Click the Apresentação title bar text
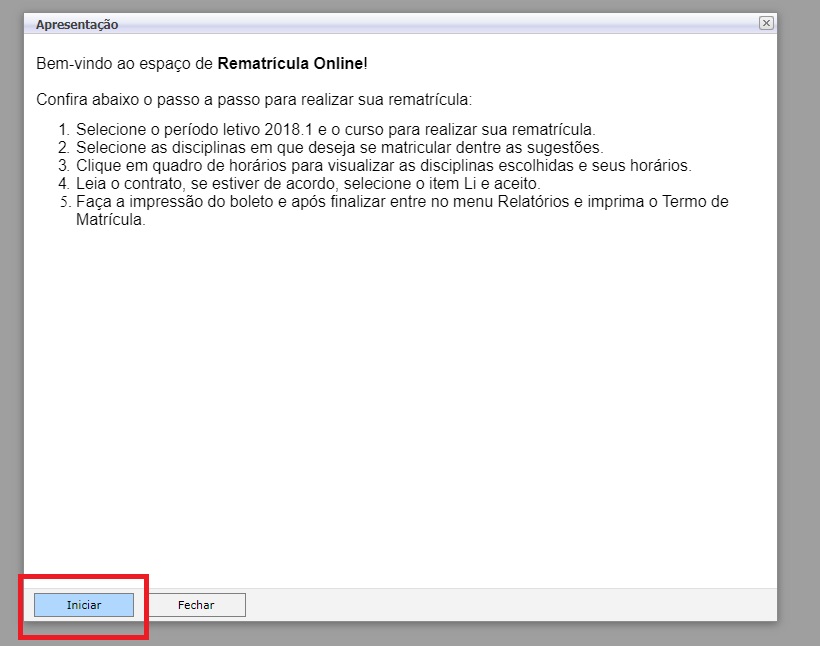This screenshot has width=820, height=646. (x=77, y=25)
